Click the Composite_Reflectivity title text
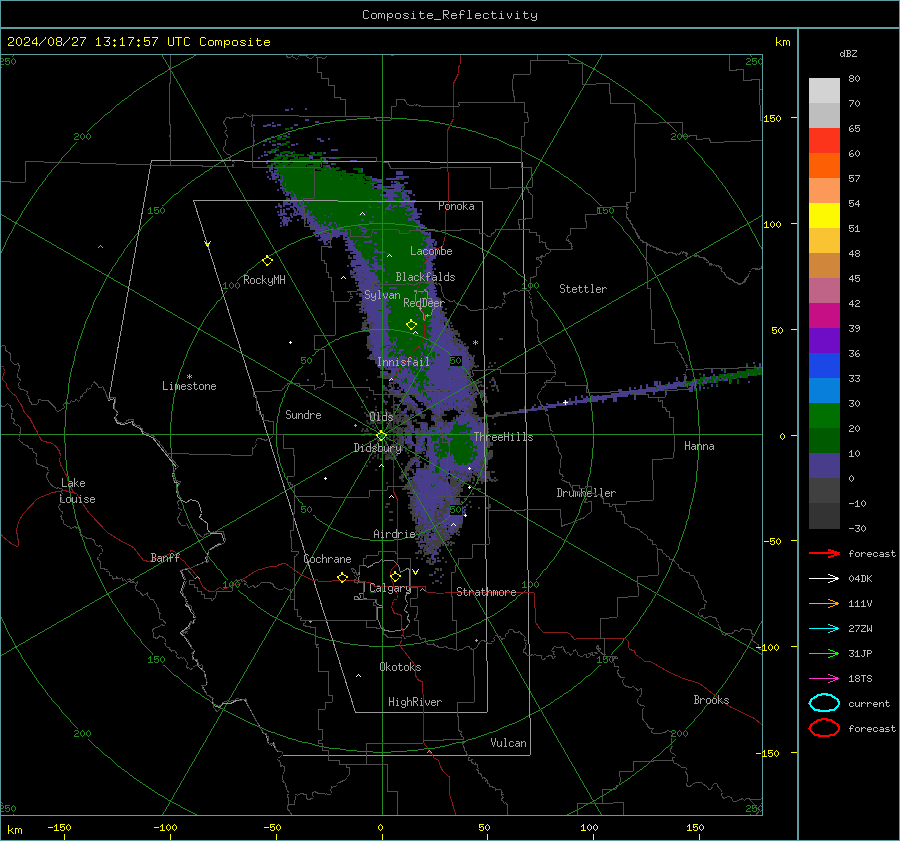The height and width of the screenshot is (841, 900). [449, 15]
